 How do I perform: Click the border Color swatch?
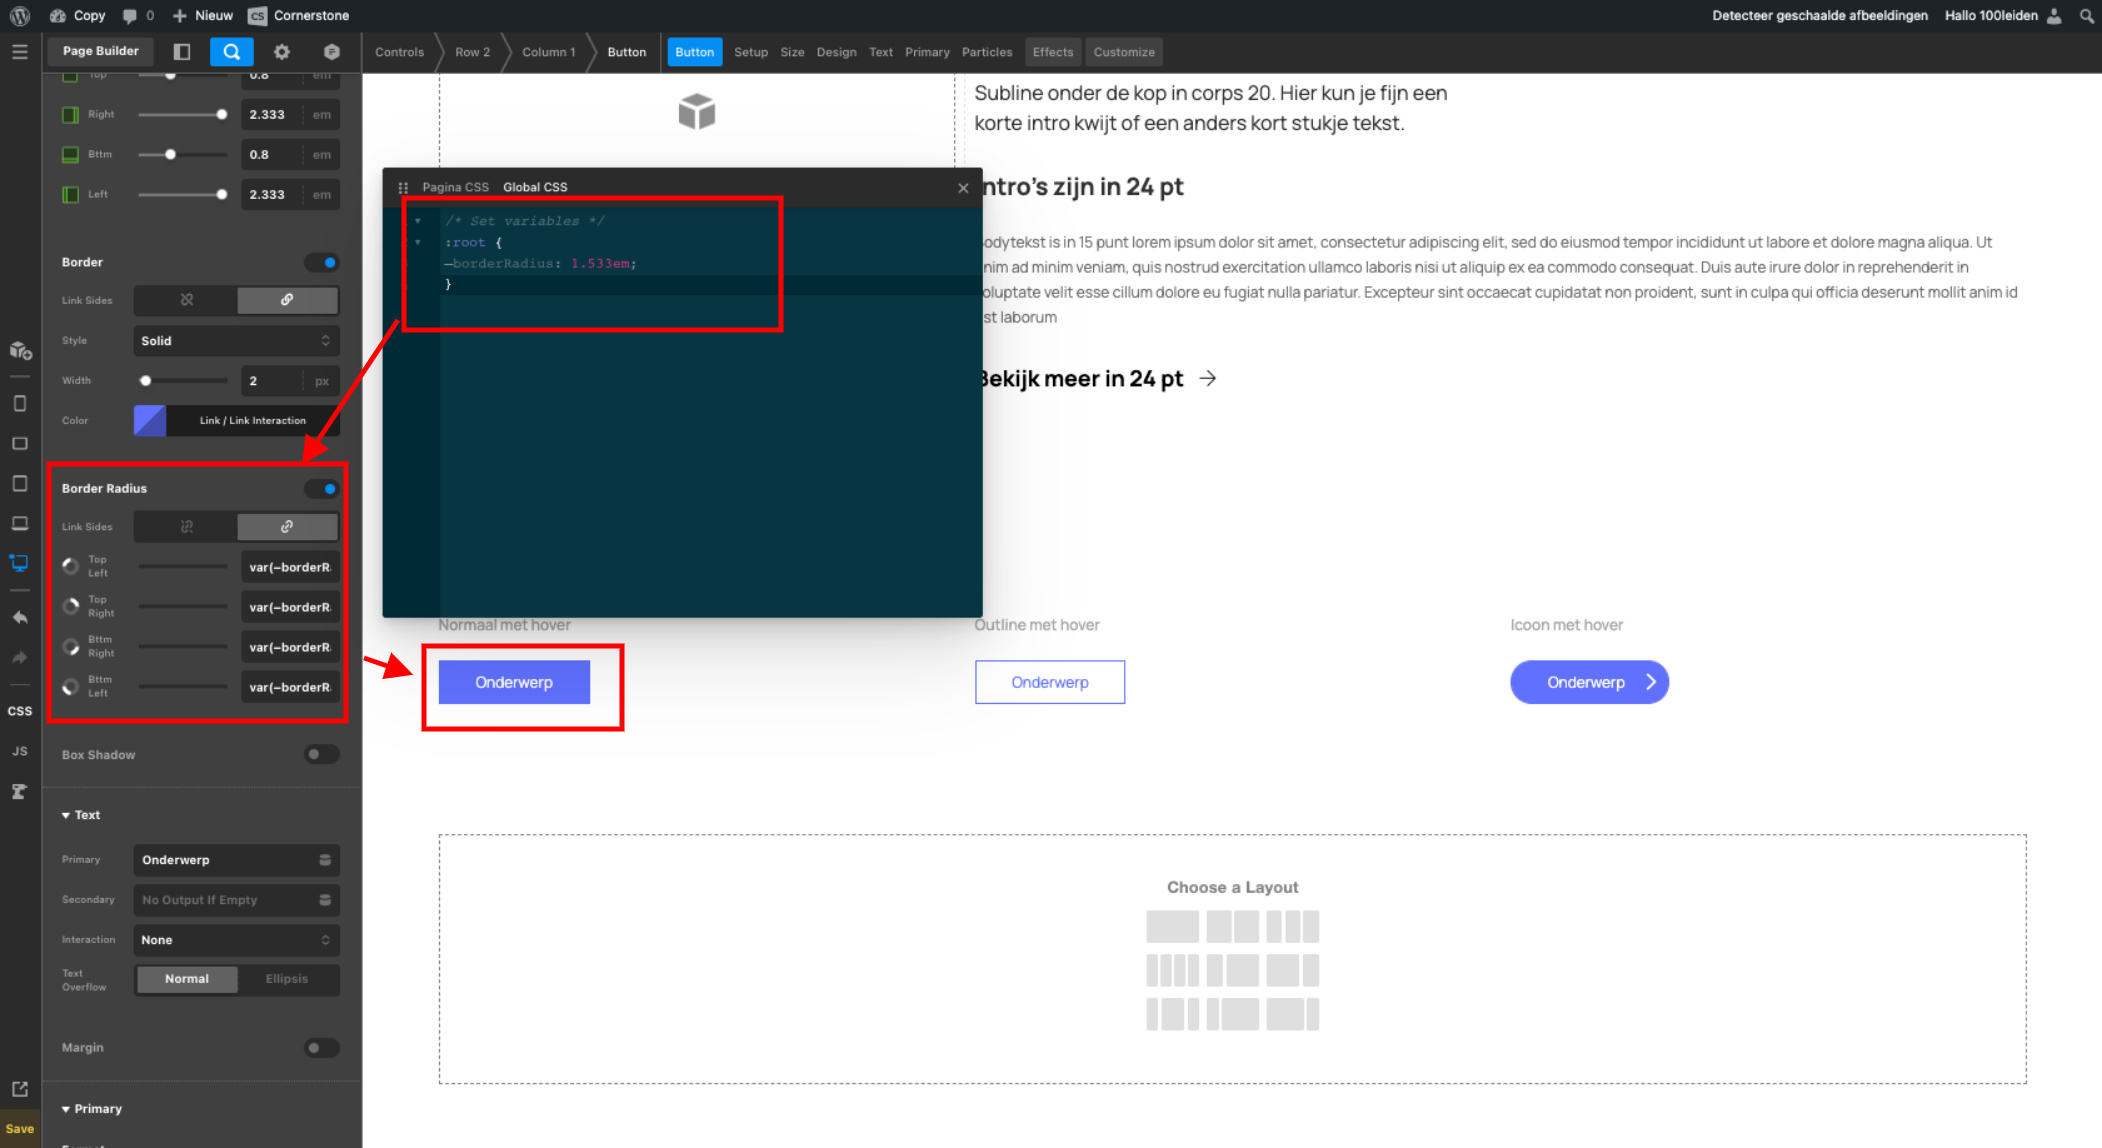click(x=150, y=420)
